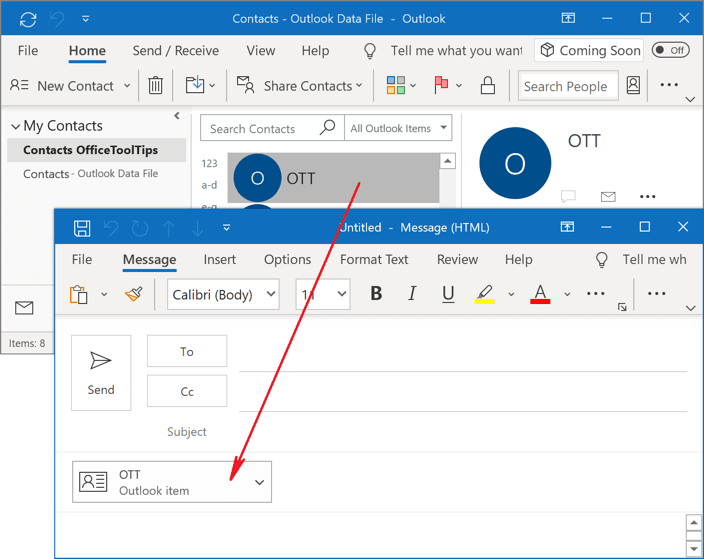Viewport: 704px width, 559px height.
Task: Open File menu in Outlook Contacts window
Action: [28, 51]
